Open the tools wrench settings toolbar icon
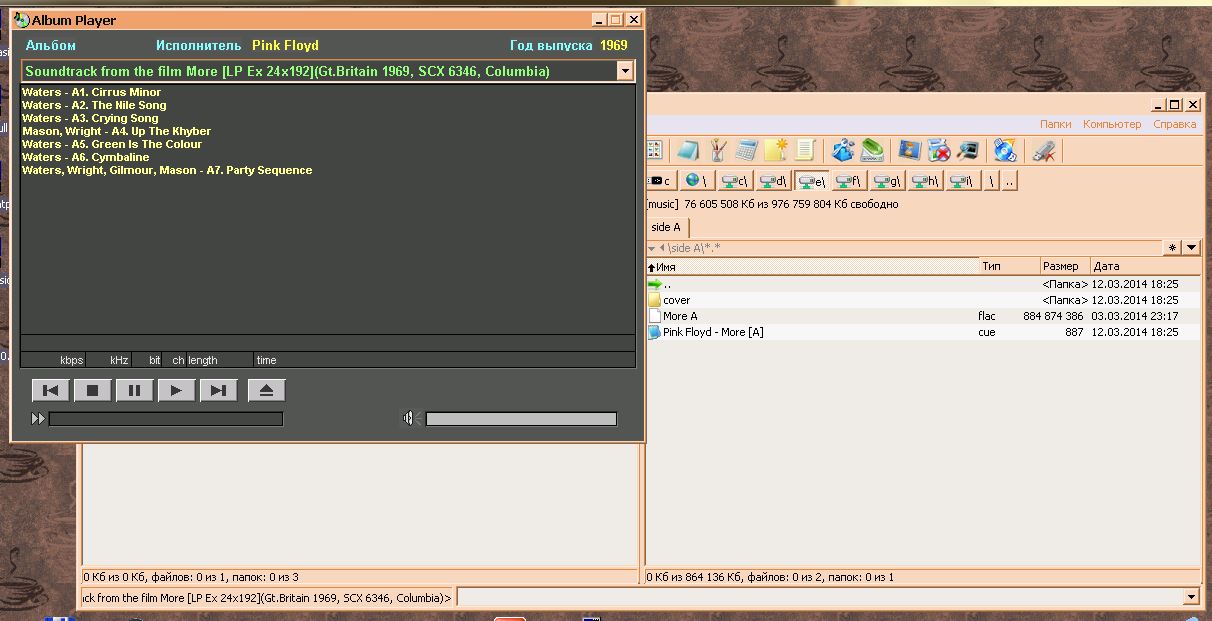This screenshot has width=1212, height=621. (844, 150)
